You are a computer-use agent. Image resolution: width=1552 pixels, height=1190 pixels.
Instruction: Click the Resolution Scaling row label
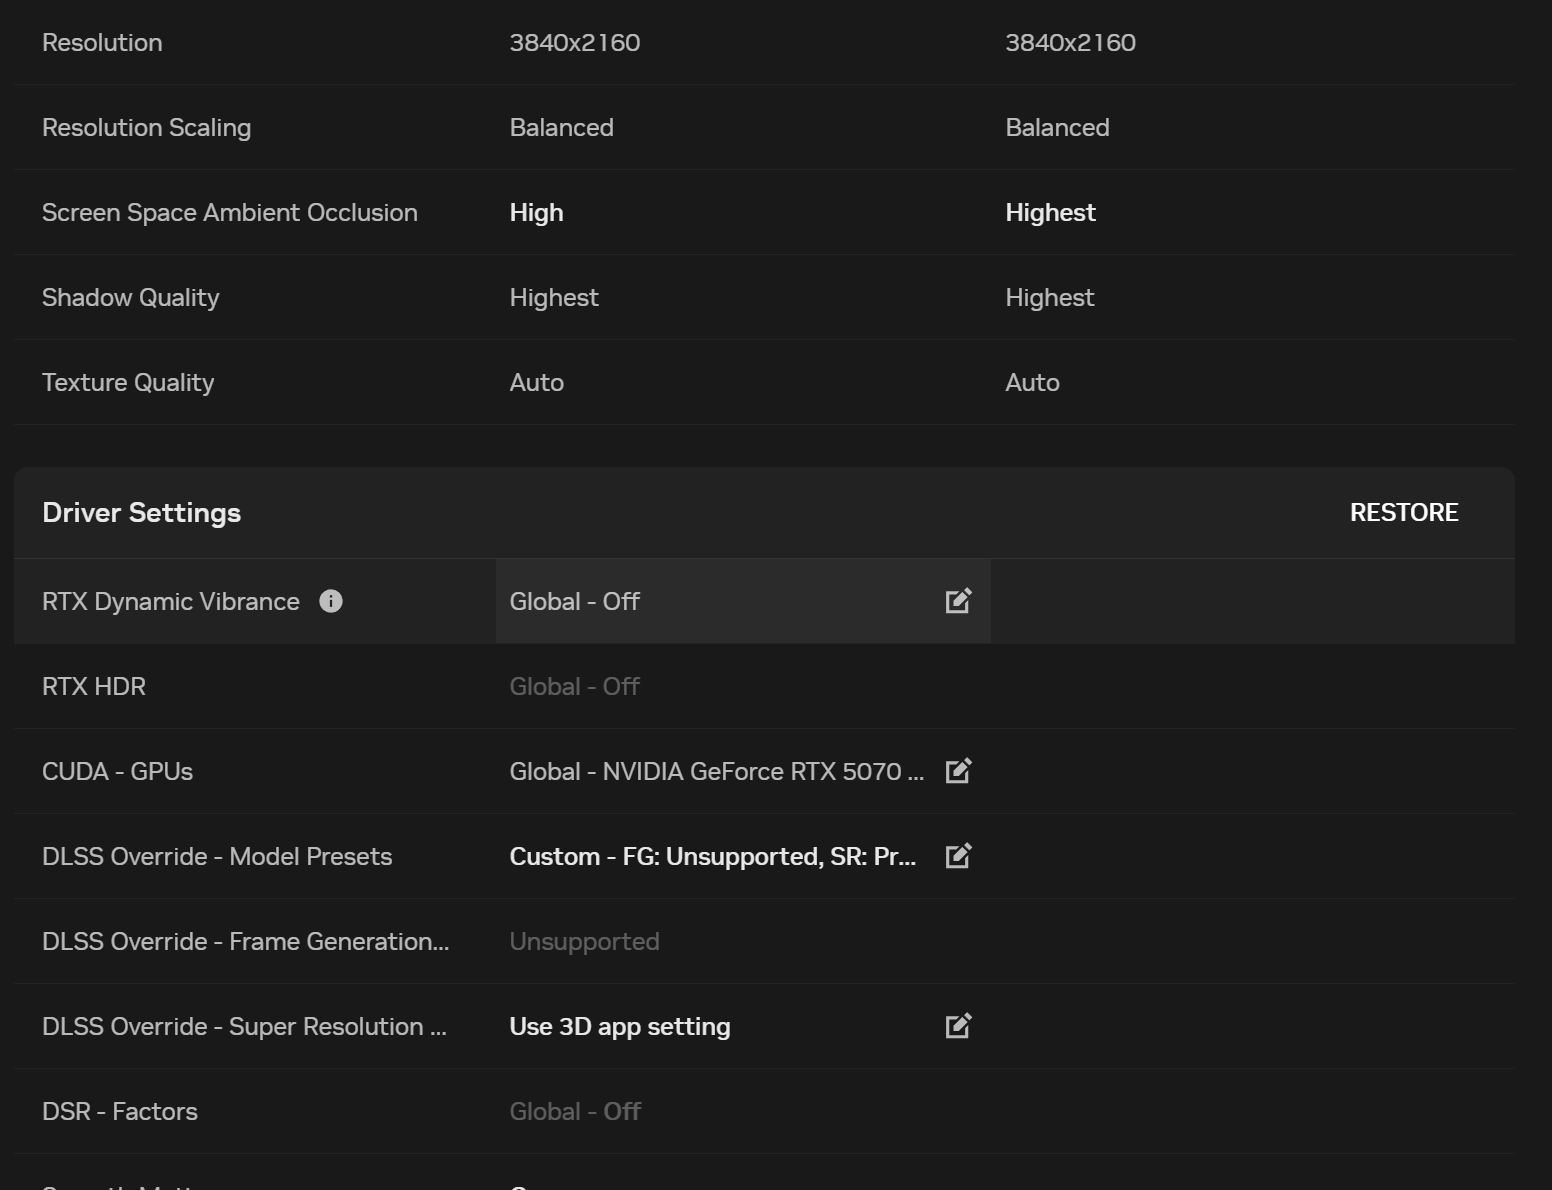[147, 128]
